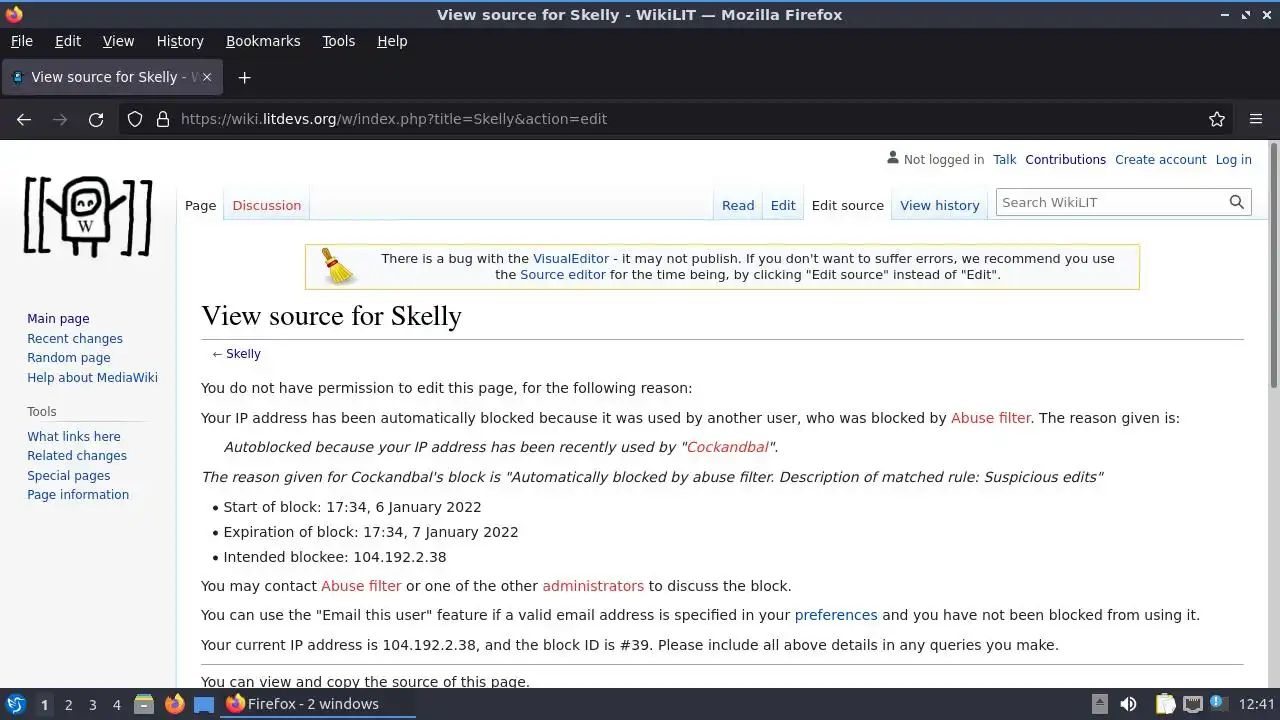Click the padlock site security icon
The width and height of the screenshot is (1280, 720).
coord(163,119)
